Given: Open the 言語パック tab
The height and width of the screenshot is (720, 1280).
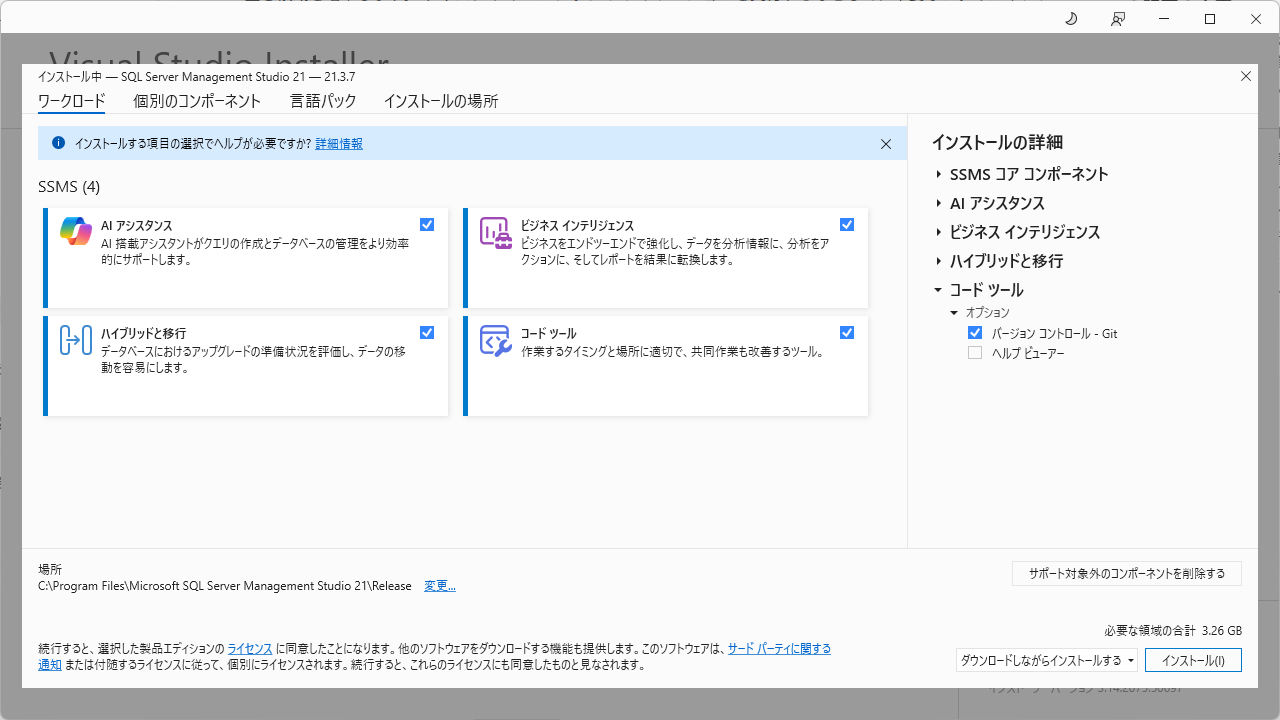Looking at the screenshot, I should (323, 101).
